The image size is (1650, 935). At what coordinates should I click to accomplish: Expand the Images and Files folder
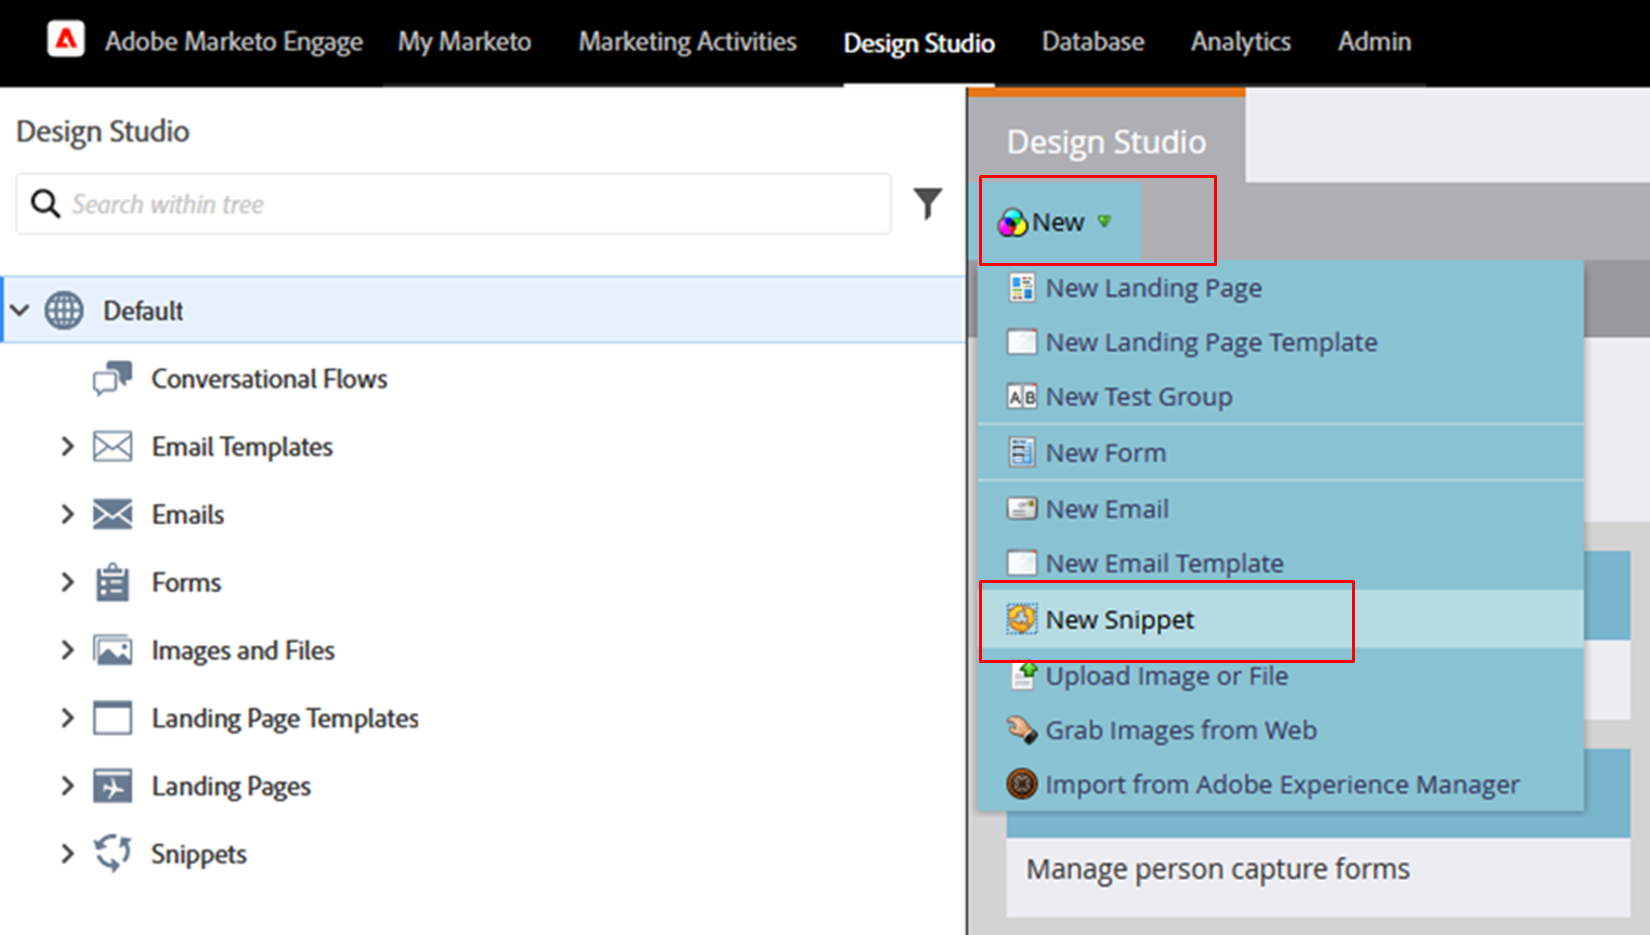coord(67,650)
